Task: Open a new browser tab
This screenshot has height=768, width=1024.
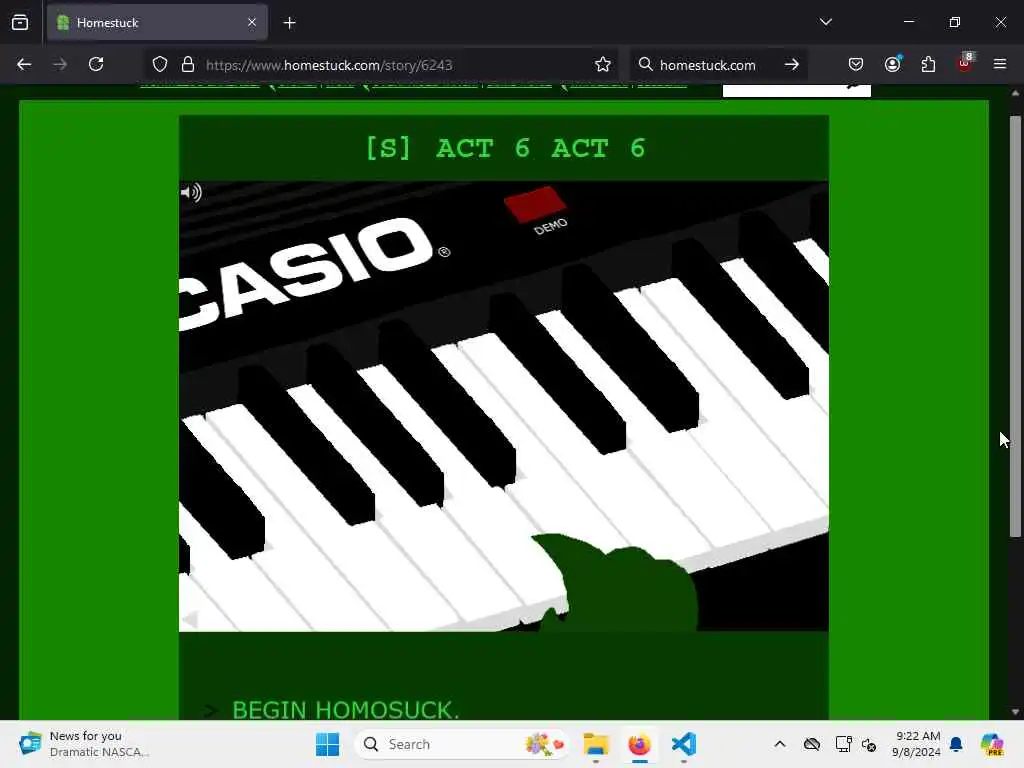Action: (x=289, y=23)
